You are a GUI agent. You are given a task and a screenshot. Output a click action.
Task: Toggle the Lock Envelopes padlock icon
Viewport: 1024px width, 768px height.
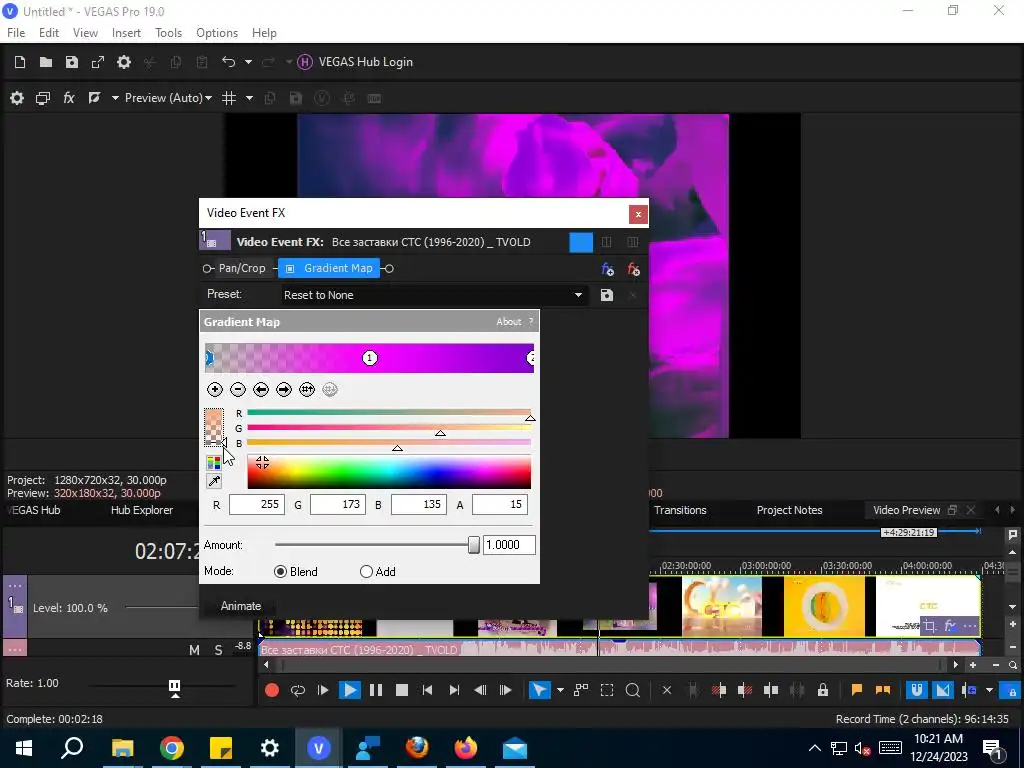(823, 690)
